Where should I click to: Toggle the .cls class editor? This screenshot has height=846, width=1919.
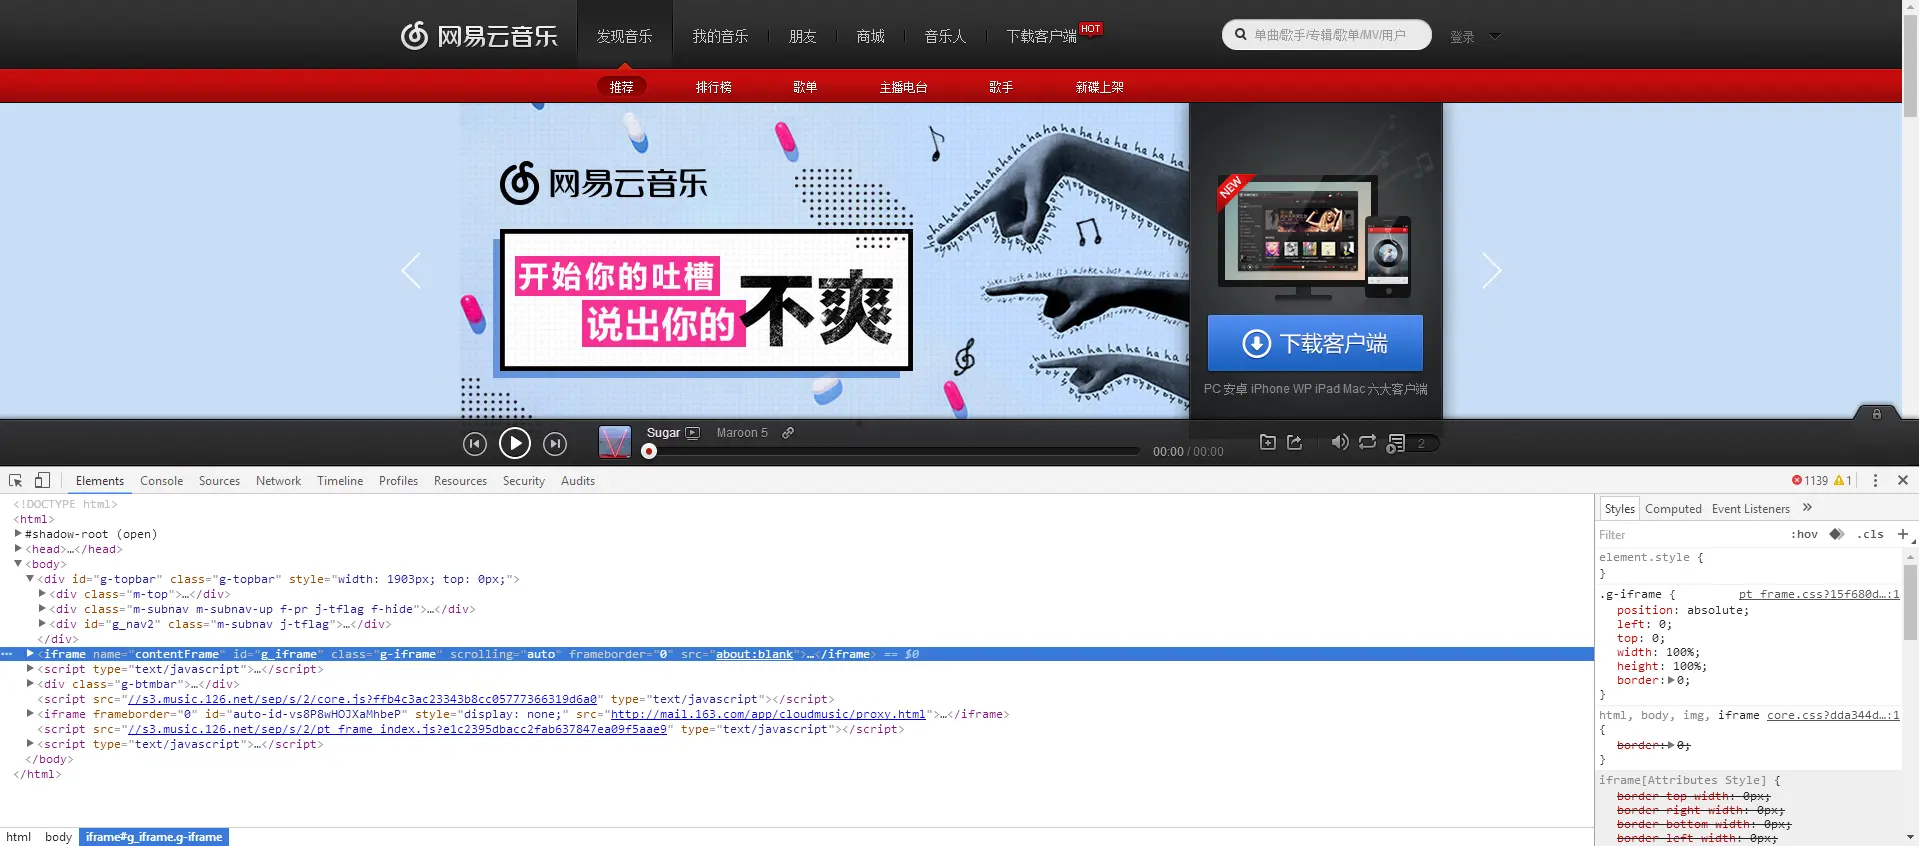(x=1870, y=534)
